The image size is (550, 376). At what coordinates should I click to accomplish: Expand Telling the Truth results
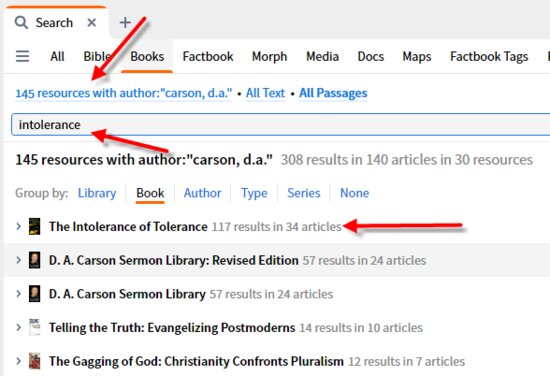pyautogui.click(x=19, y=328)
